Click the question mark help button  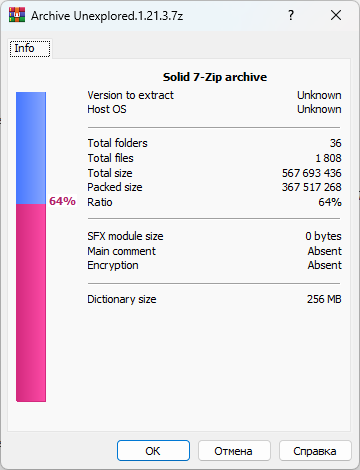[291, 15]
